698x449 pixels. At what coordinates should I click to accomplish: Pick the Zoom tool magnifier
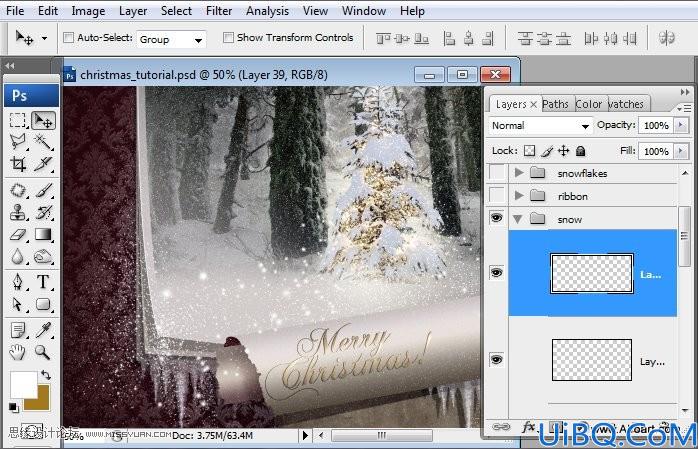tap(43, 352)
